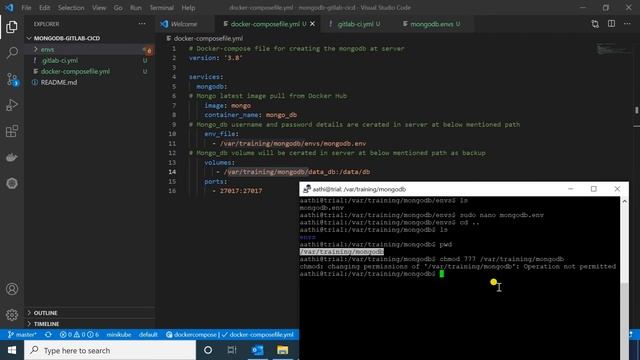This screenshot has height=360, width=640.
Task: Open the Search view in activity bar
Action: tap(12, 53)
